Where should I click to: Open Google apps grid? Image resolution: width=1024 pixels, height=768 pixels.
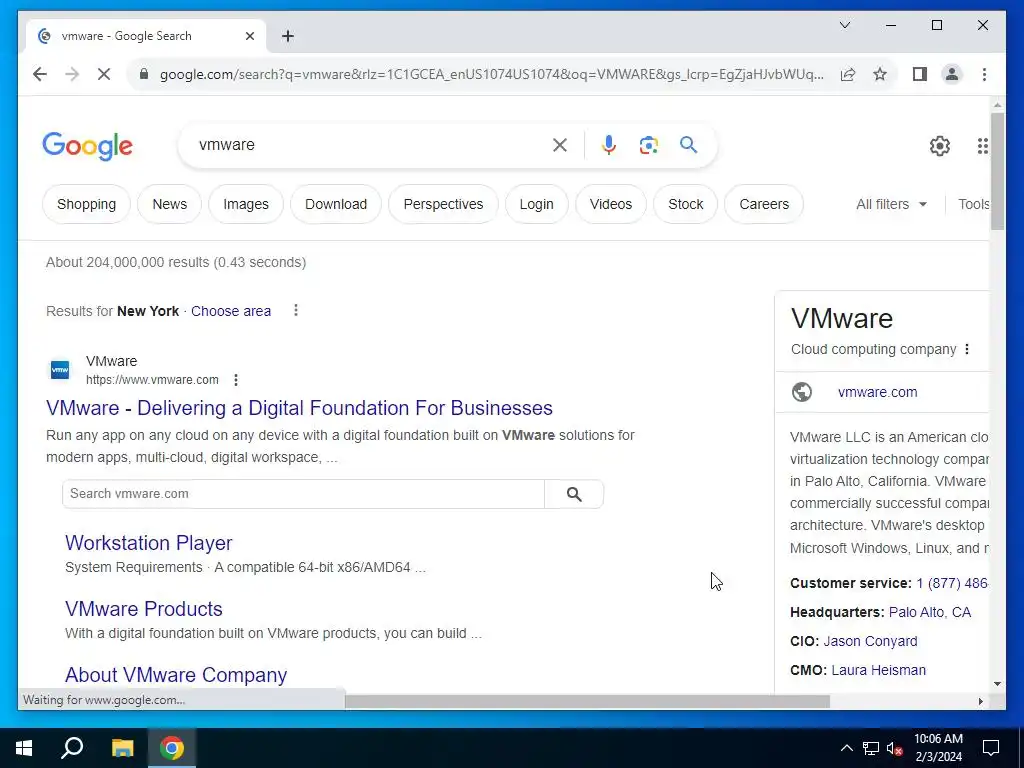tap(982, 146)
